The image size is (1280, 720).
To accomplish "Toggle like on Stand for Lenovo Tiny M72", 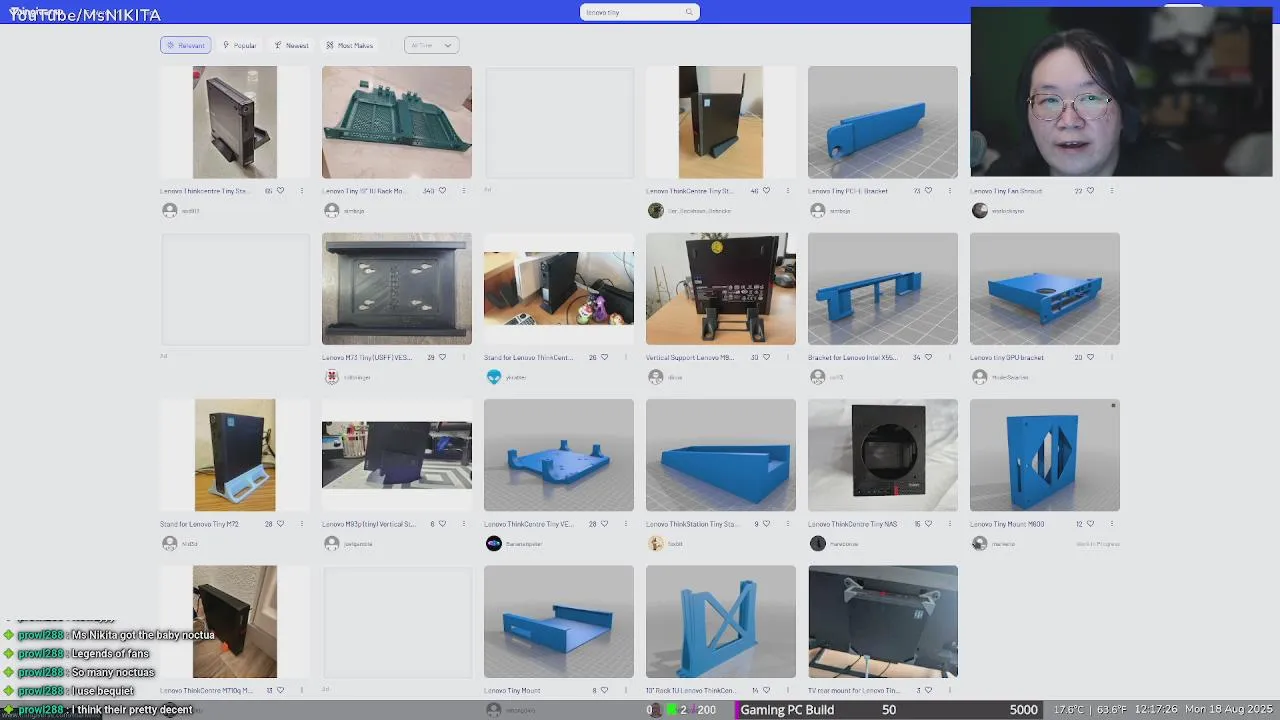I will [x=280, y=523].
